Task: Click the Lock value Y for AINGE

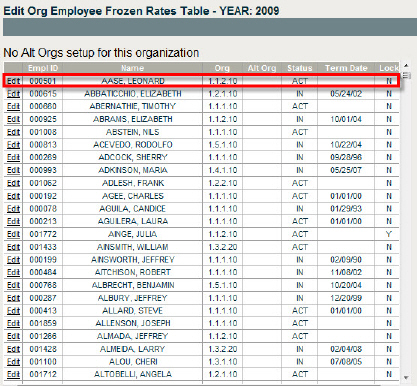Action: [x=389, y=234]
